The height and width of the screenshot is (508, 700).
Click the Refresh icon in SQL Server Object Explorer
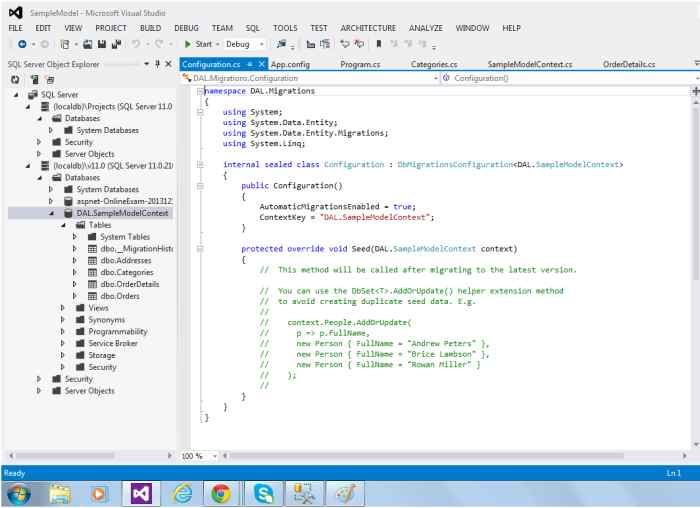click(15, 78)
